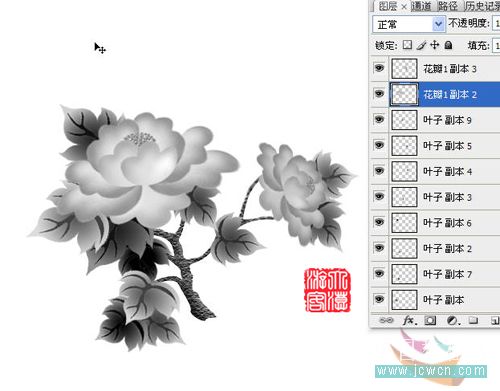Toggle lock position move icon
500x391 pixels.
pyautogui.click(x=435, y=45)
